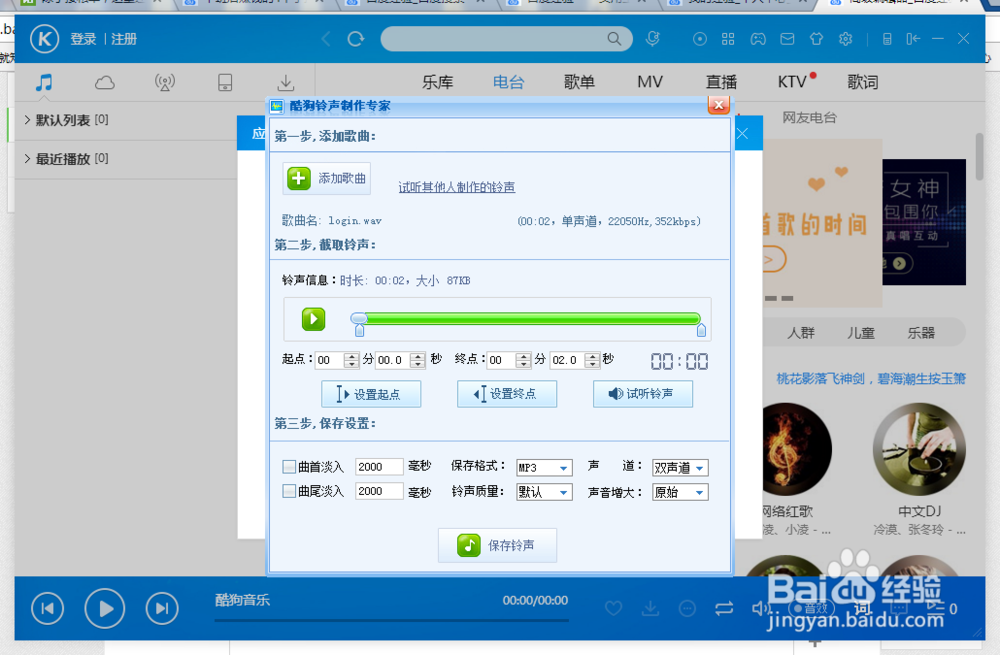The width and height of the screenshot is (1000, 655).
Task: Click the volume speaker icon
Action: point(760,608)
